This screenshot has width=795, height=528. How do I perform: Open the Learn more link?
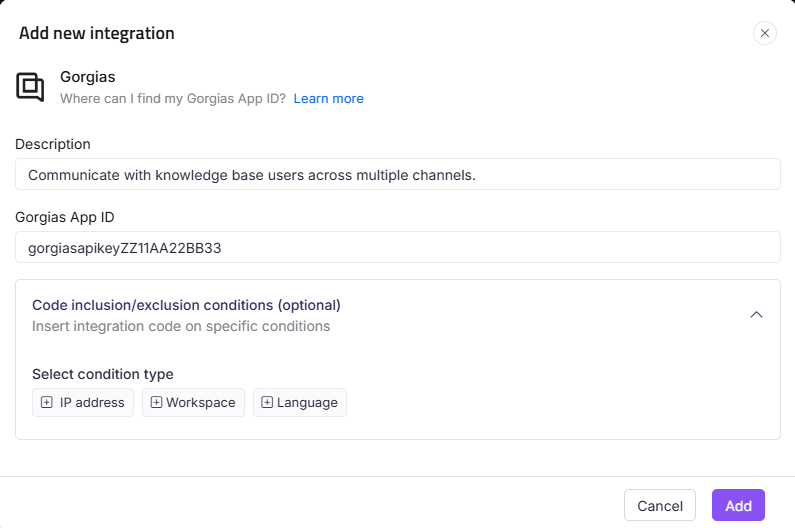pos(329,98)
